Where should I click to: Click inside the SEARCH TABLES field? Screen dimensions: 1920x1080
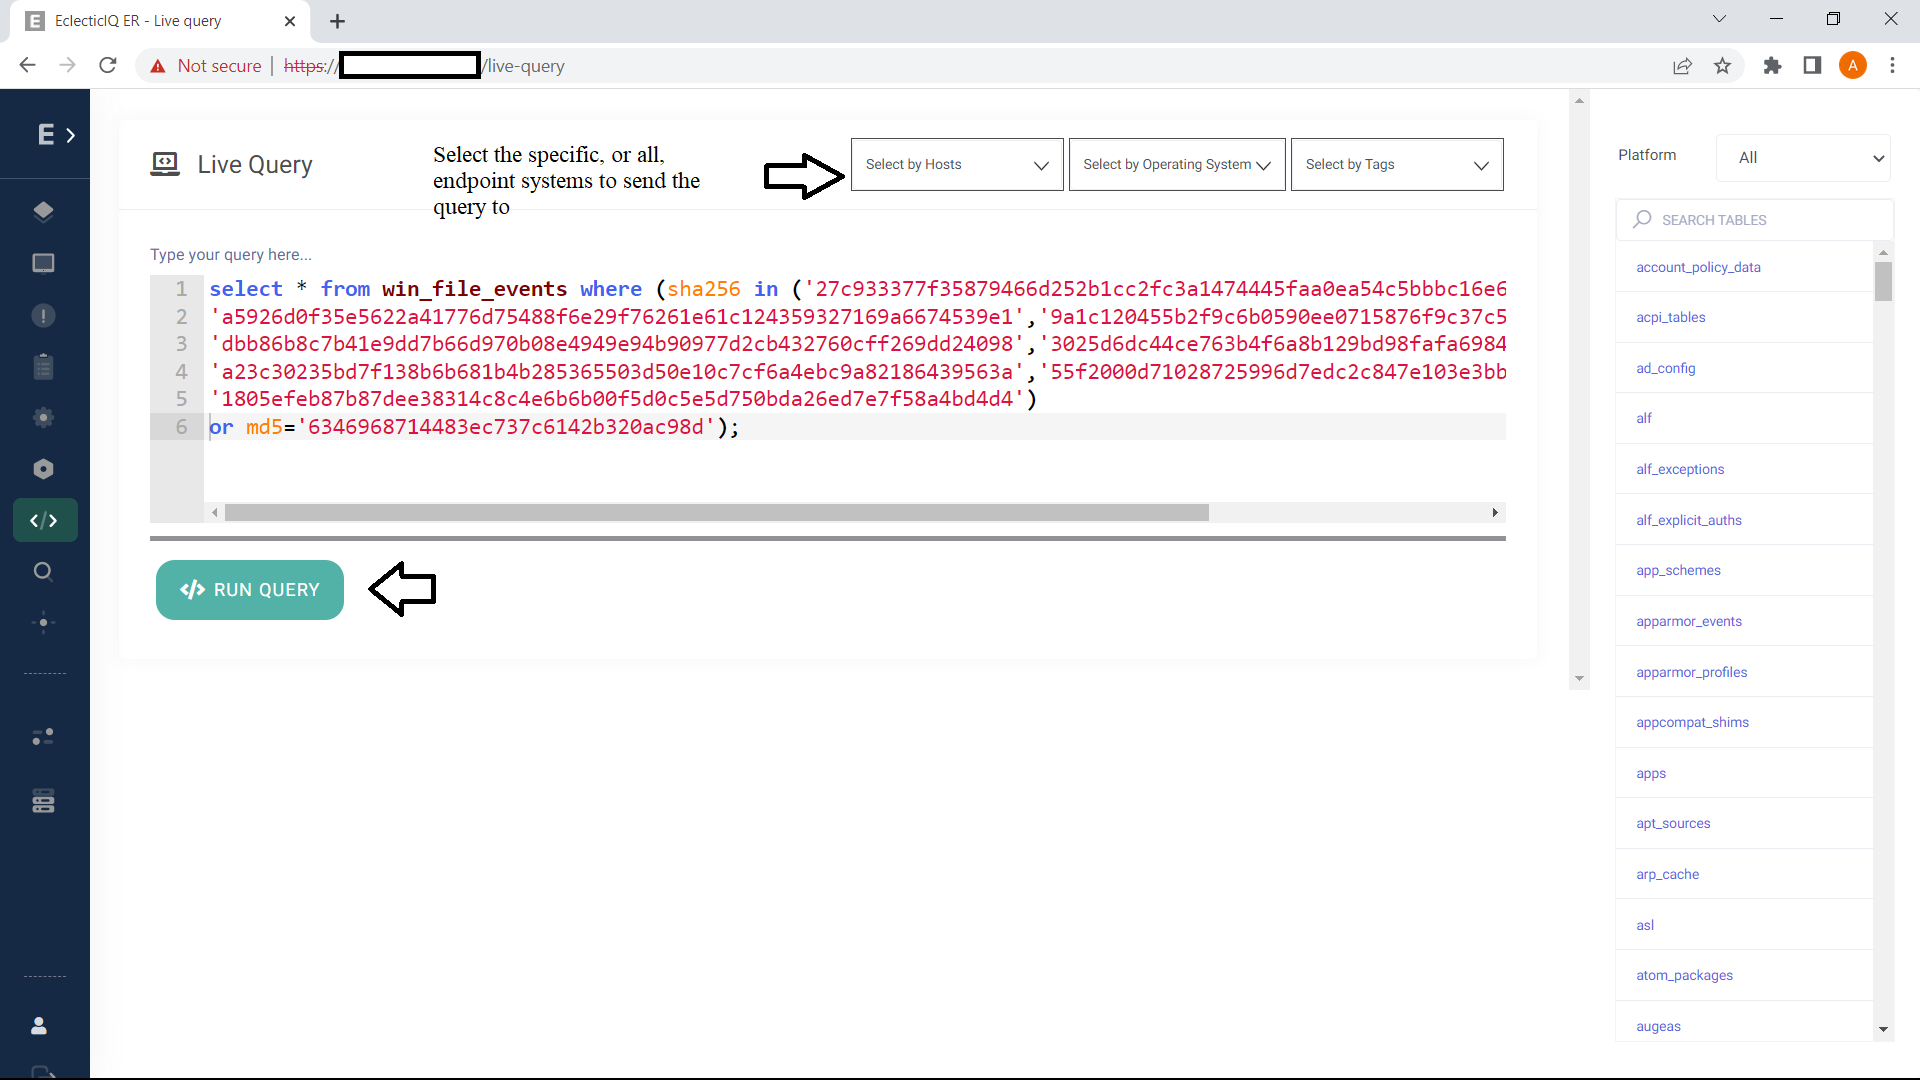pyautogui.click(x=1755, y=219)
